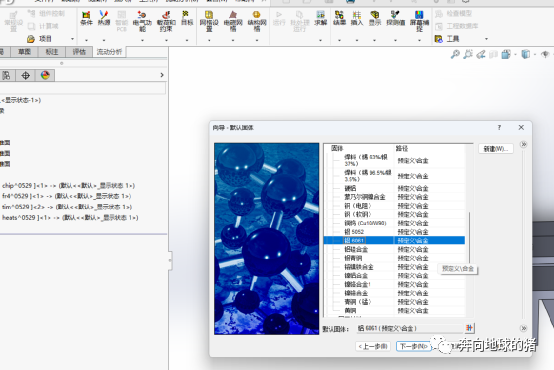This screenshot has height=370, width=554.
Task: Open the view orientation icon
Action: pyautogui.click(x=506, y=54)
